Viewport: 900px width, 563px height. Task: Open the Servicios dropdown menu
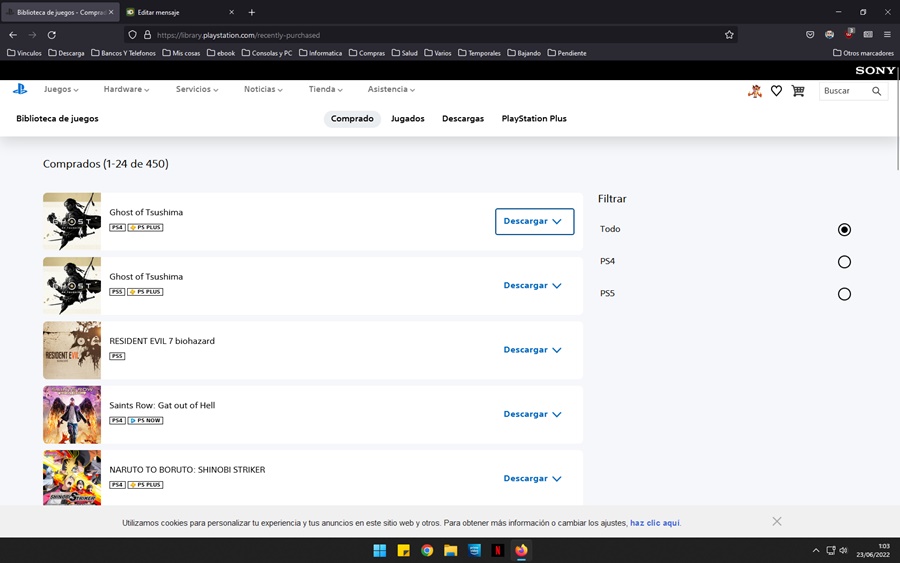(197, 90)
